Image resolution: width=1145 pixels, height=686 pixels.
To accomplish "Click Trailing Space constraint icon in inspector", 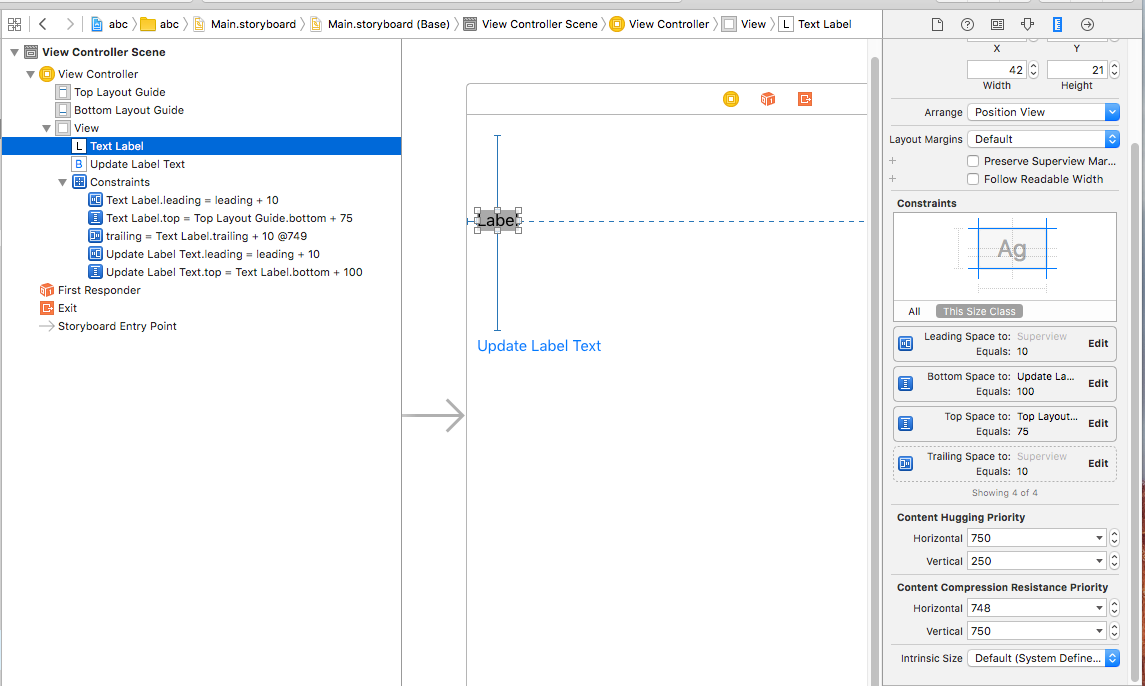I will (905, 464).
